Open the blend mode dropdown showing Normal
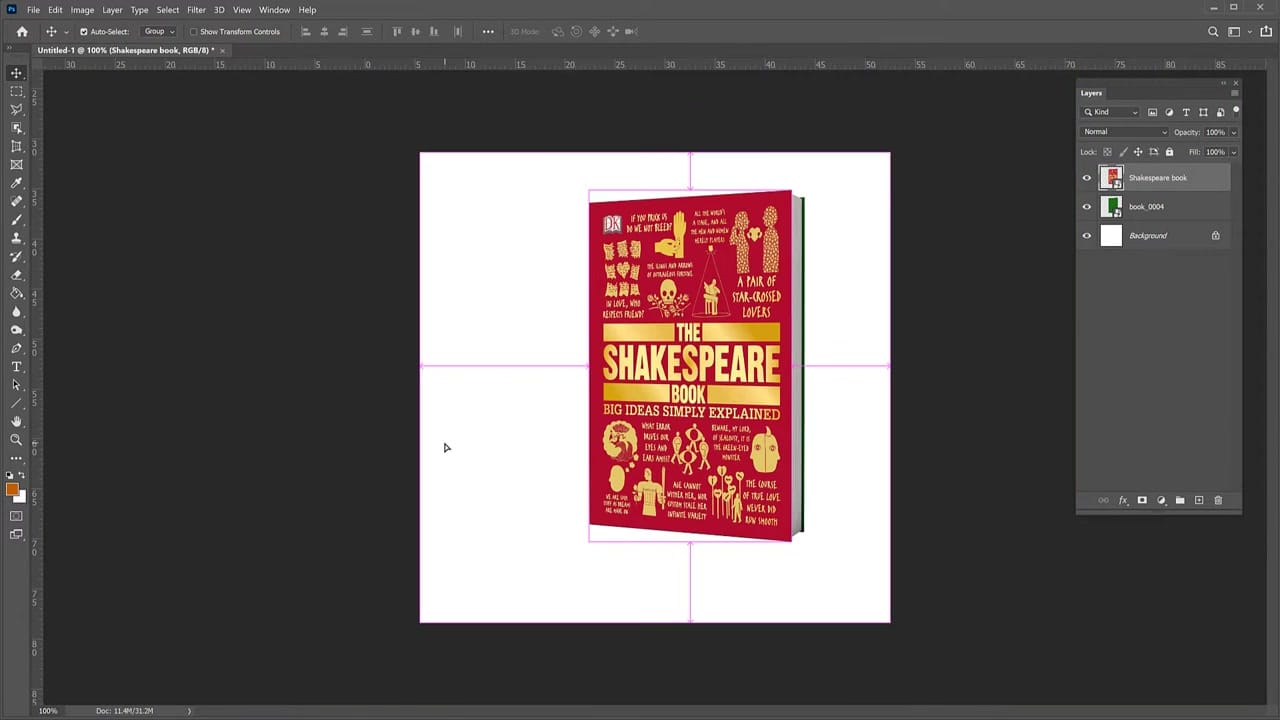Image resolution: width=1280 pixels, height=720 pixels. [x=1124, y=131]
